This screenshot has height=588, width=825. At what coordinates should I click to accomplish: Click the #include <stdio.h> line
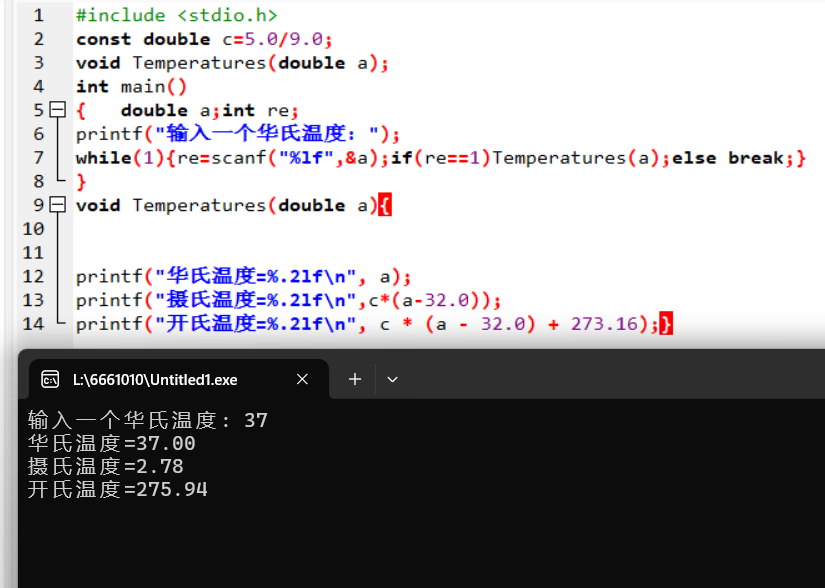(176, 15)
